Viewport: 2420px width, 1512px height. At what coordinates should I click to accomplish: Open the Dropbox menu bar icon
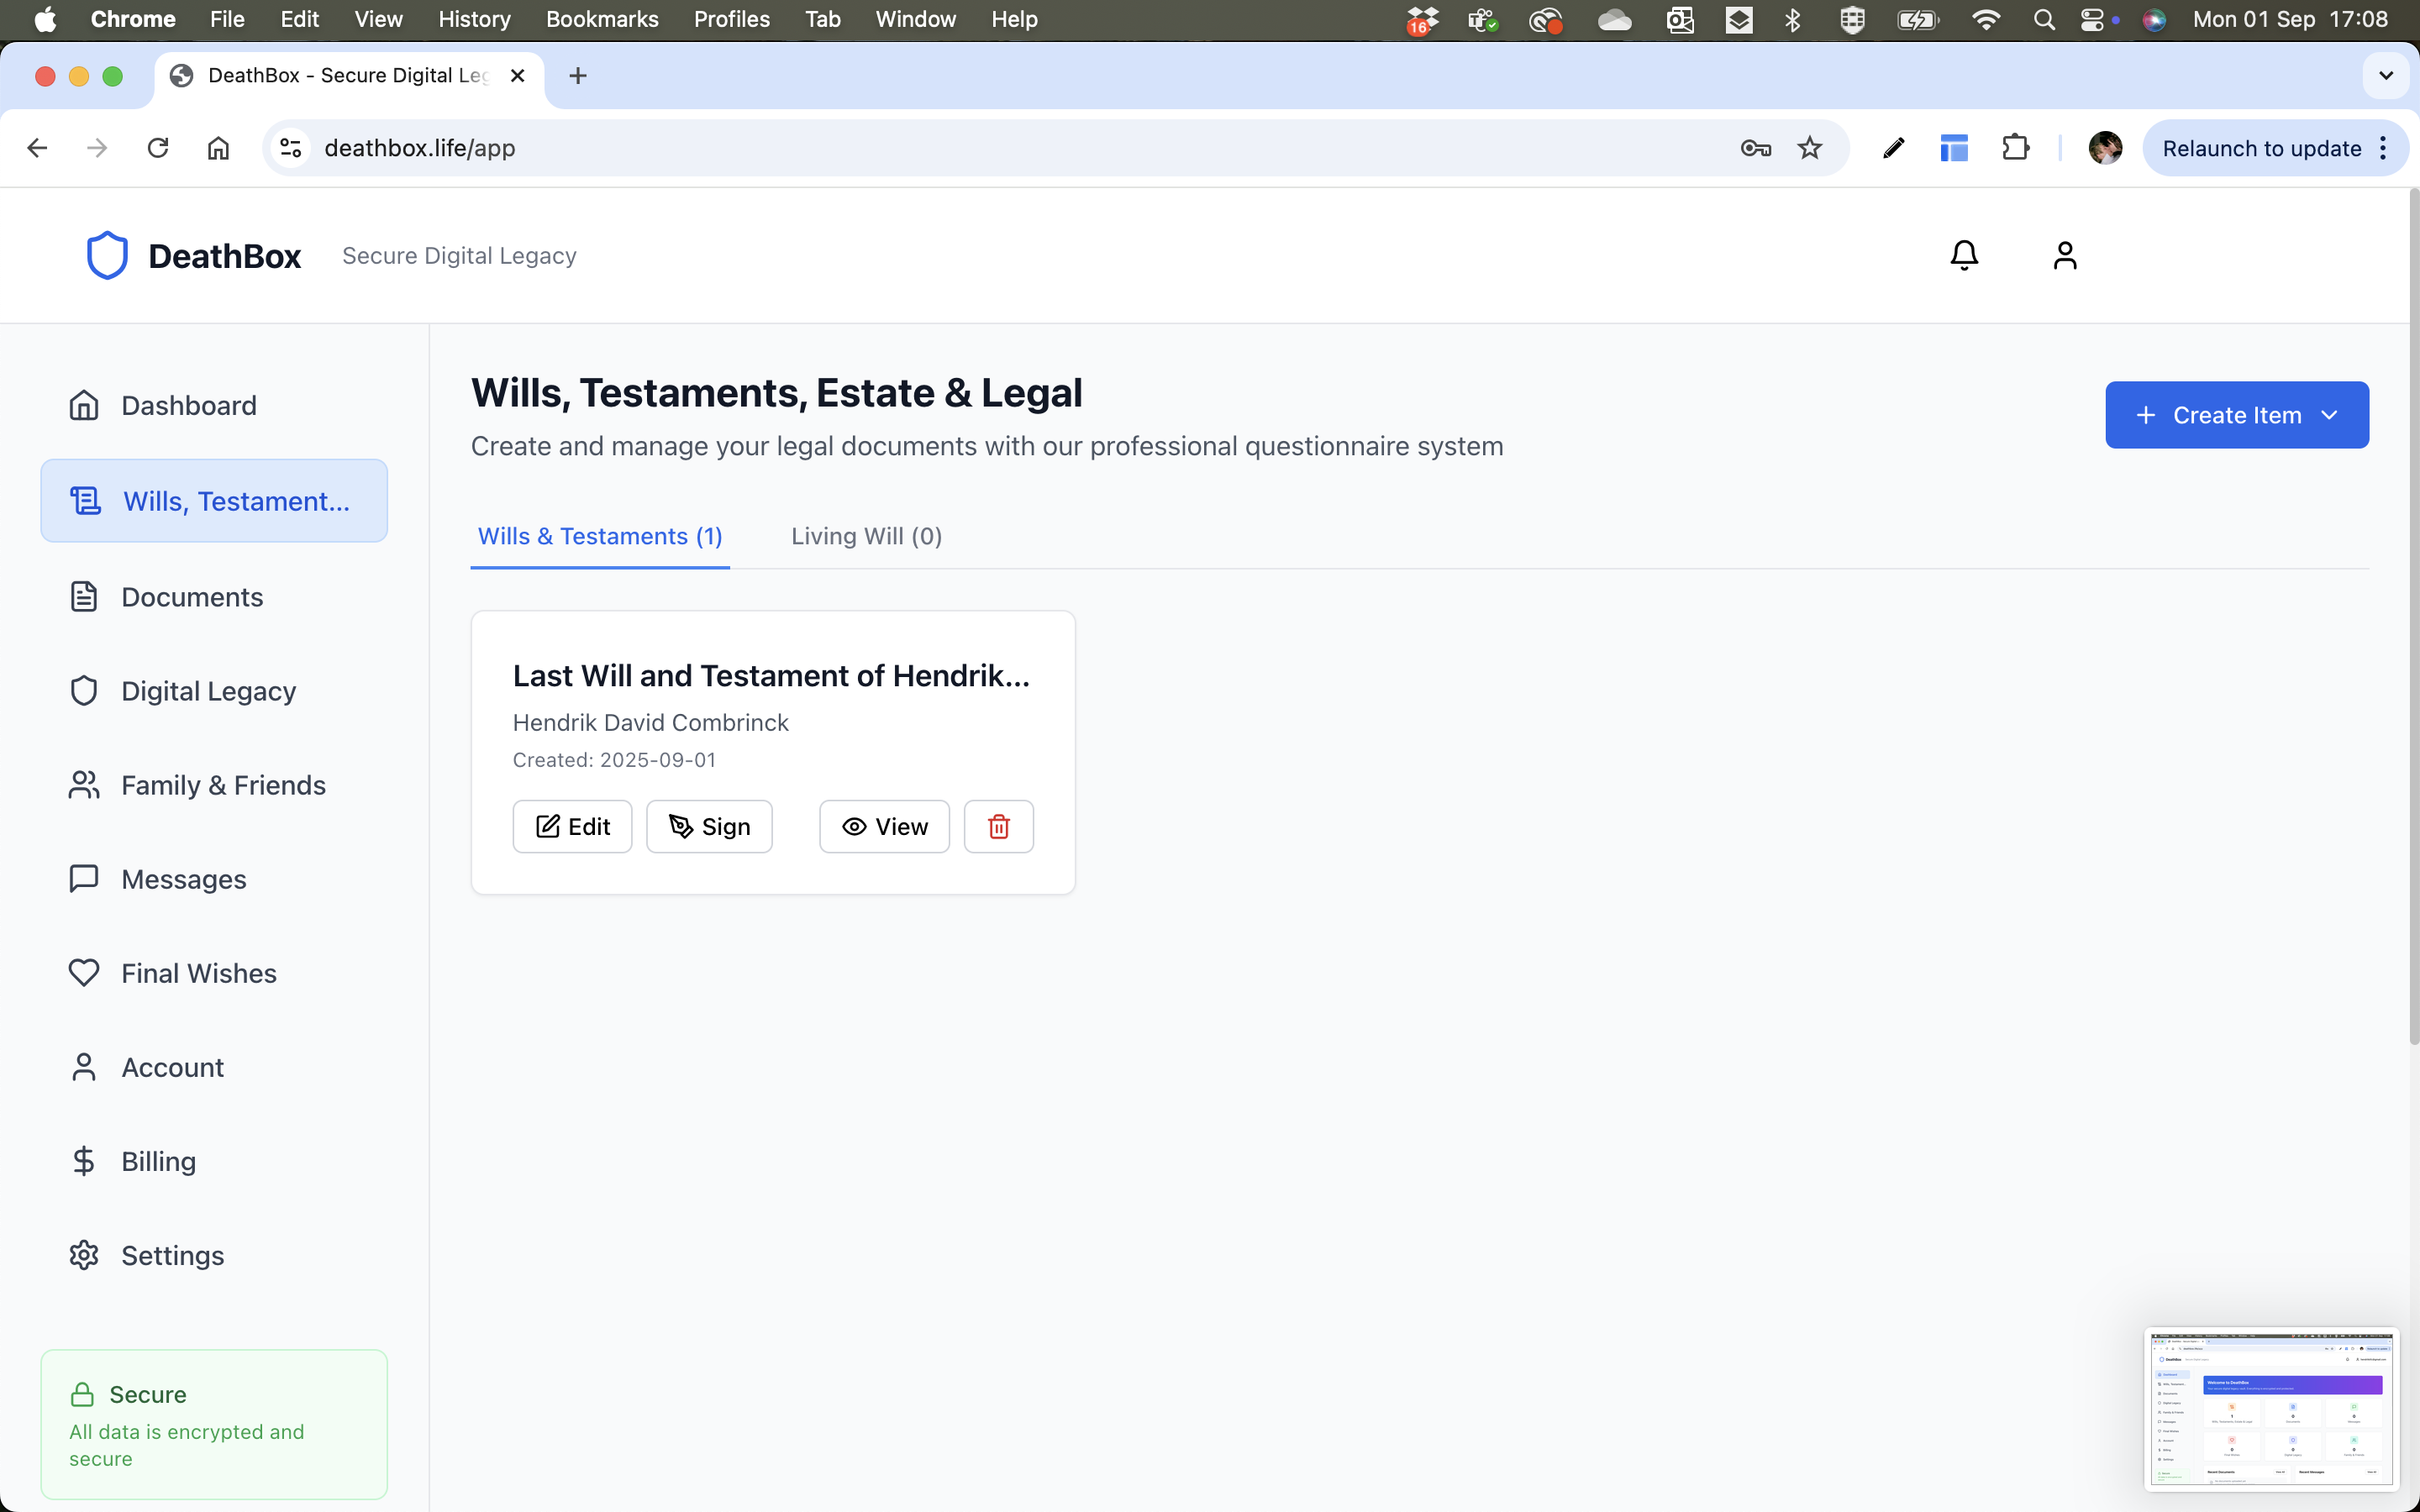1422,19
